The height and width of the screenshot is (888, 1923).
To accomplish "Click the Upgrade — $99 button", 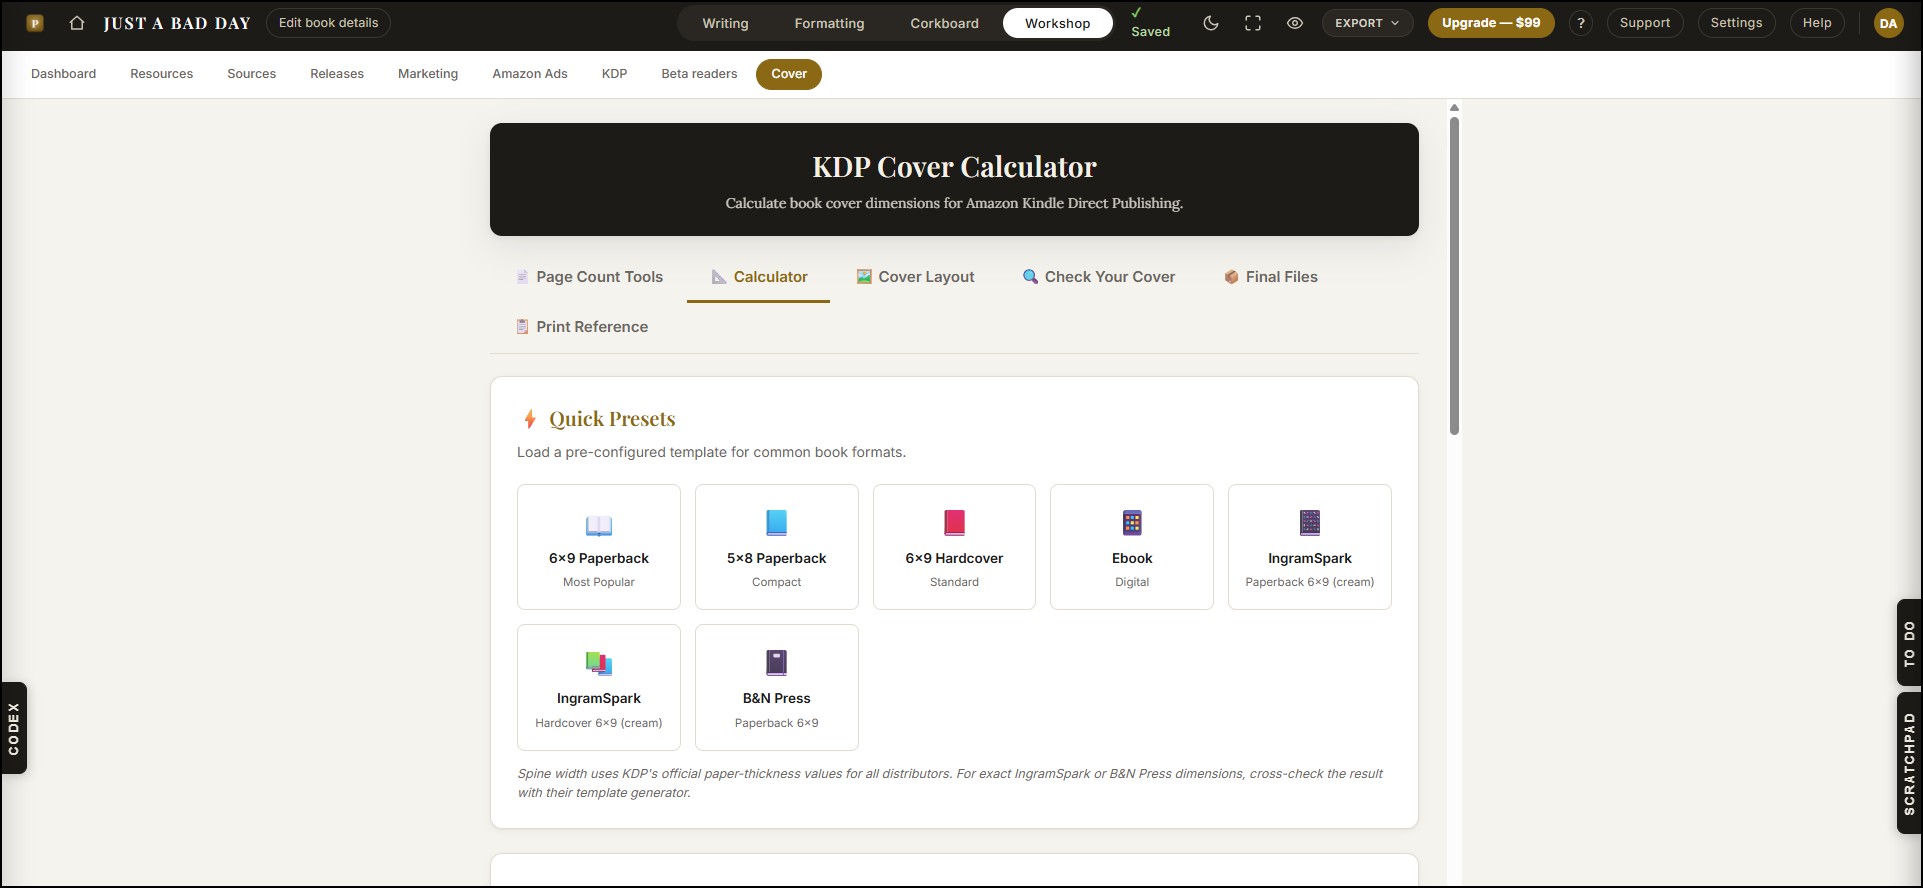I will [1491, 23].
